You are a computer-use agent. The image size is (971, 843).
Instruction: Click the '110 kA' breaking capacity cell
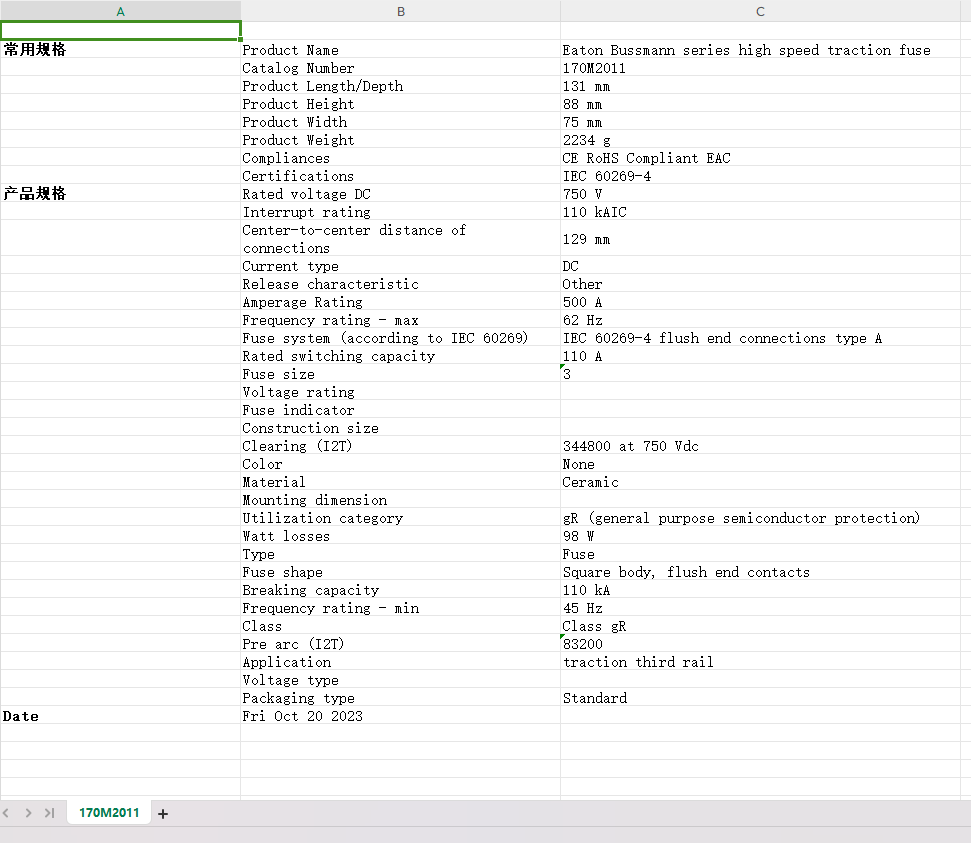point(760,590)
